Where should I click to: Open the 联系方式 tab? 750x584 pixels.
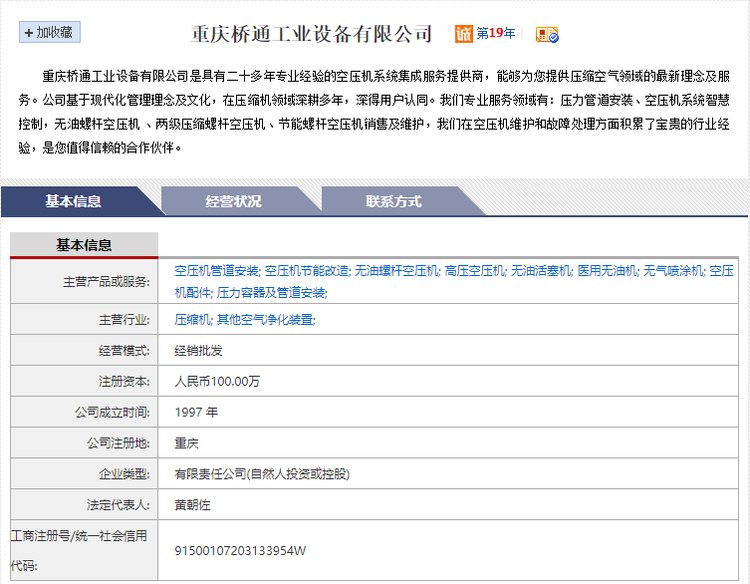[x=393, y=201]
